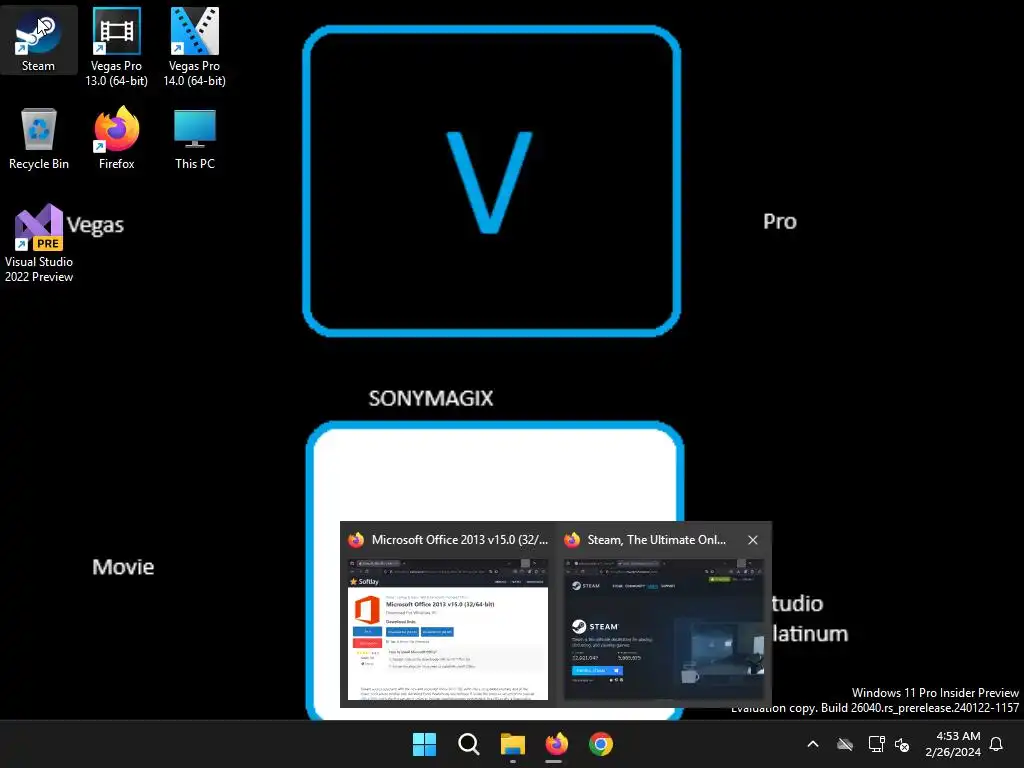Viewport: 1024px width, 768px height.
Task: Open the notification bell
Action: click(x=996, y=744)
